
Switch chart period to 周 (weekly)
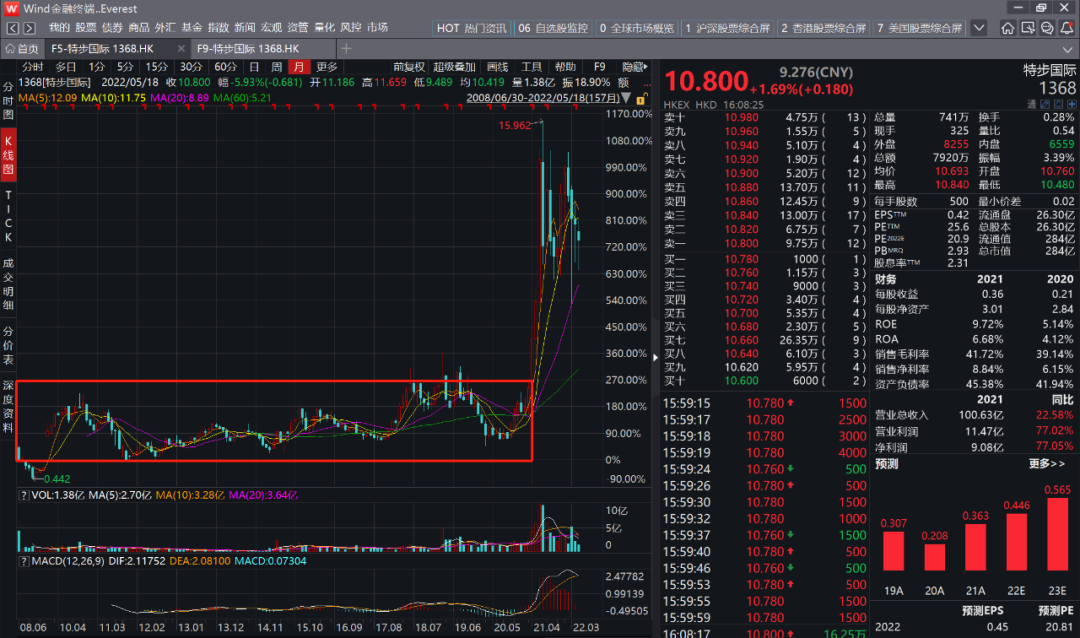point(276,67)
